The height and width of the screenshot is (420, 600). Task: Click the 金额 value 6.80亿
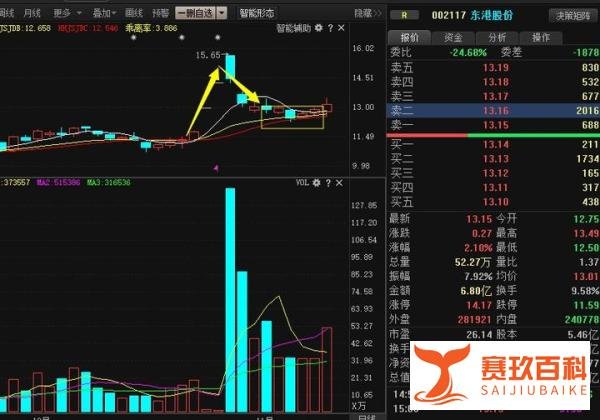(x=476, y=291)
